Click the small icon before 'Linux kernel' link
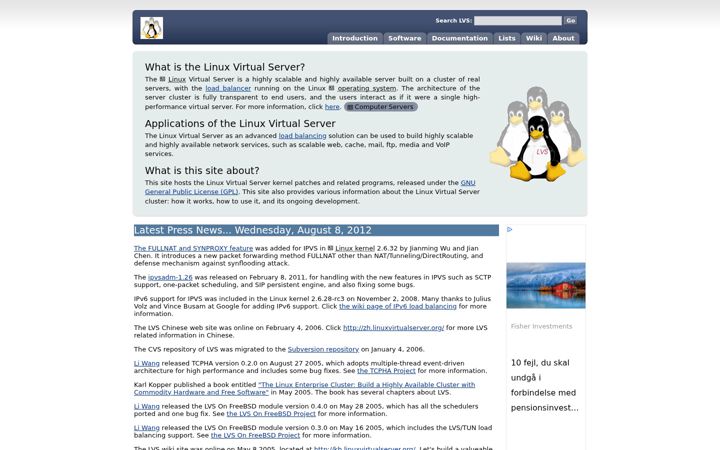This screenshot has height=450, width=720. tap(330, 248)
